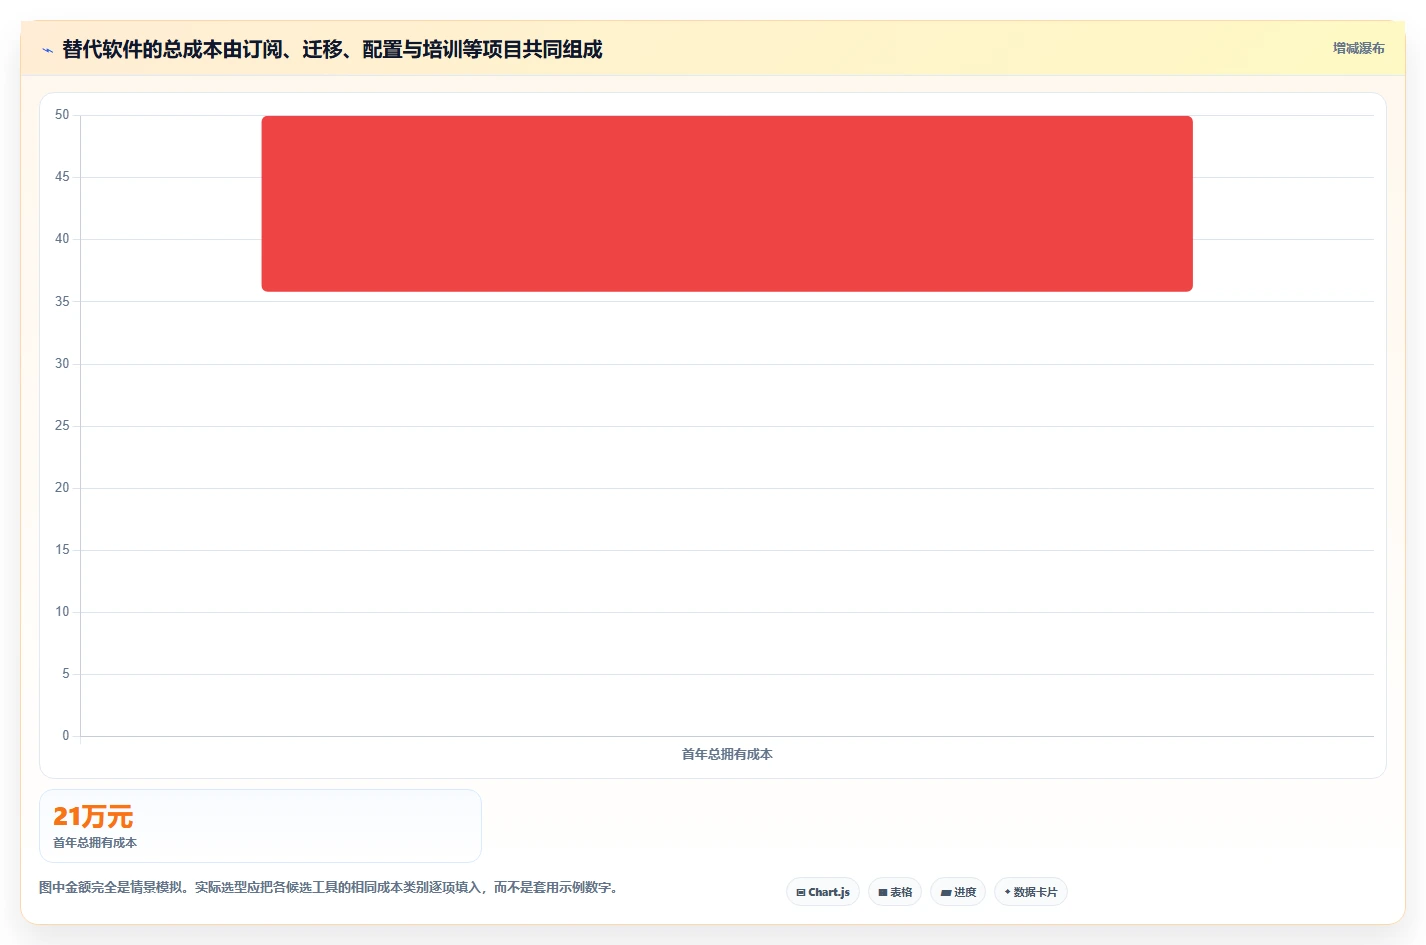Click the chart title 替代软件的总成本
Screen dimensions: 1426x945
[332, 49]
